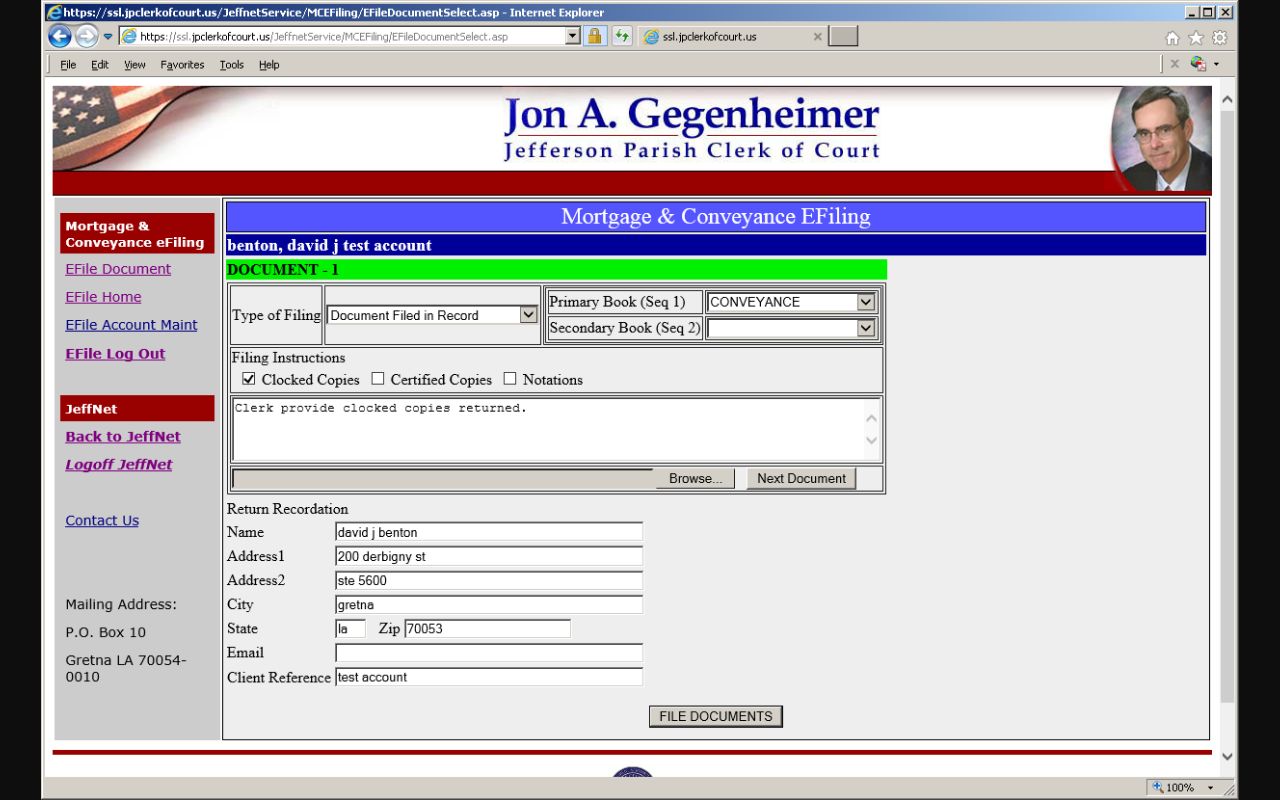The image size is (1280, 800).
Task: Open the browser Tools gear icon
Action: tap(1219, 38)
